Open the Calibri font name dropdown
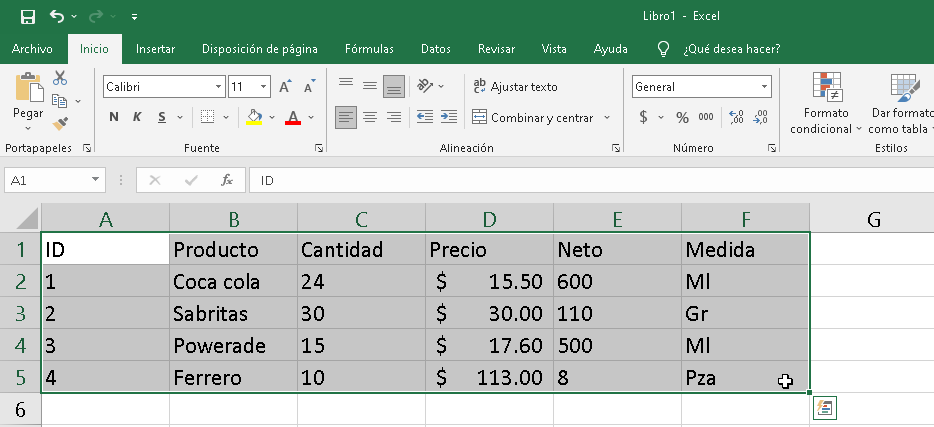The image size is (934, 427). pyautogui.click(x=219, y=87)
